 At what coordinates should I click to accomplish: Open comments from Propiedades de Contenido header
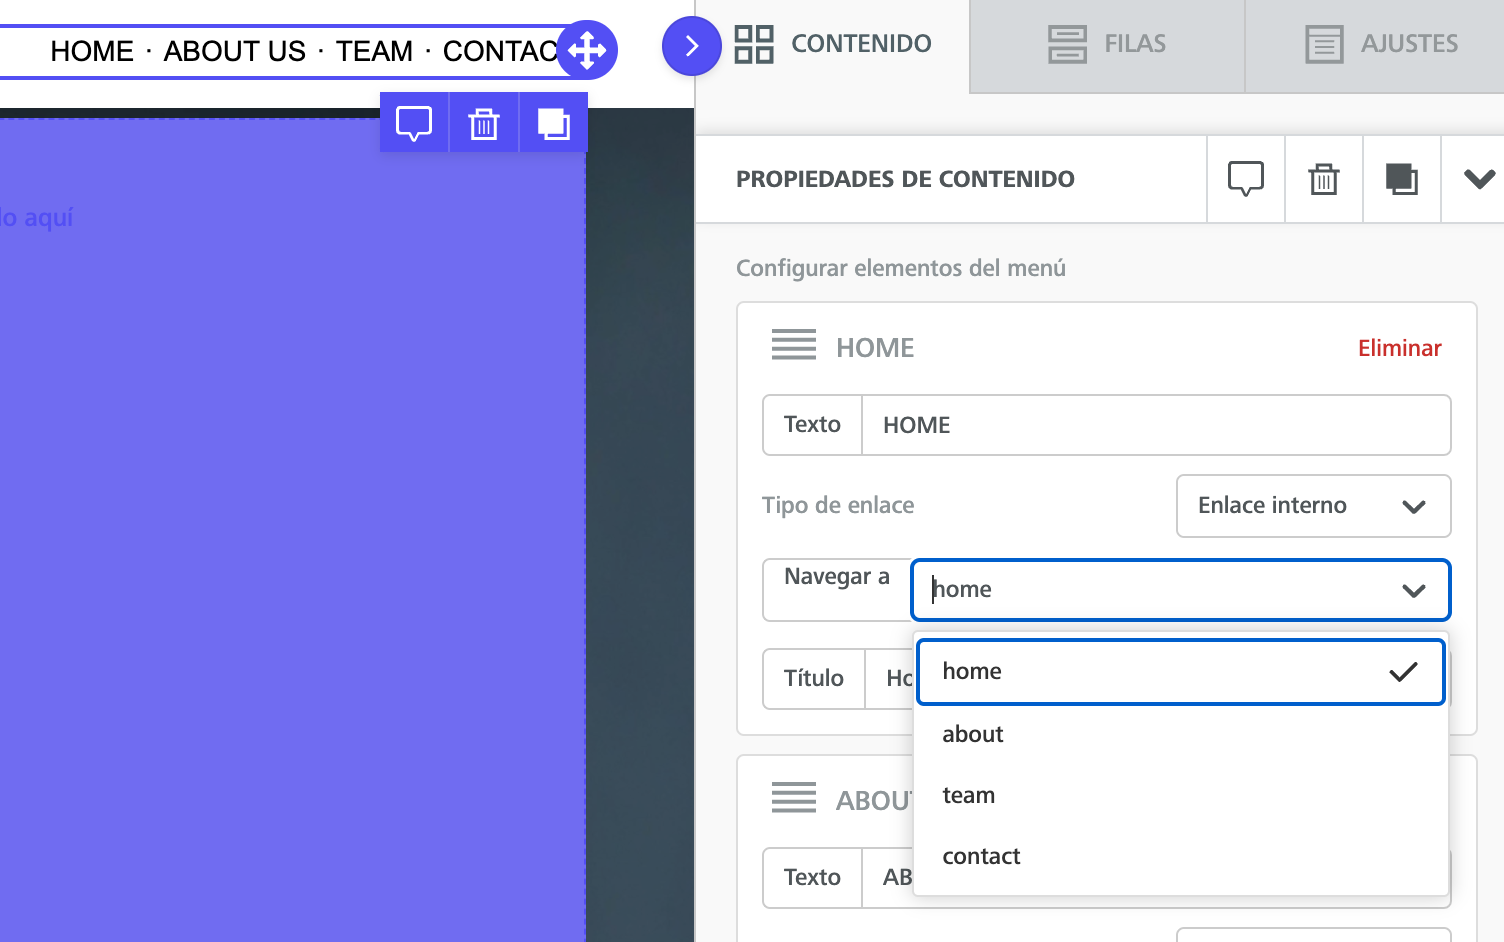(x=1246, y=179)
